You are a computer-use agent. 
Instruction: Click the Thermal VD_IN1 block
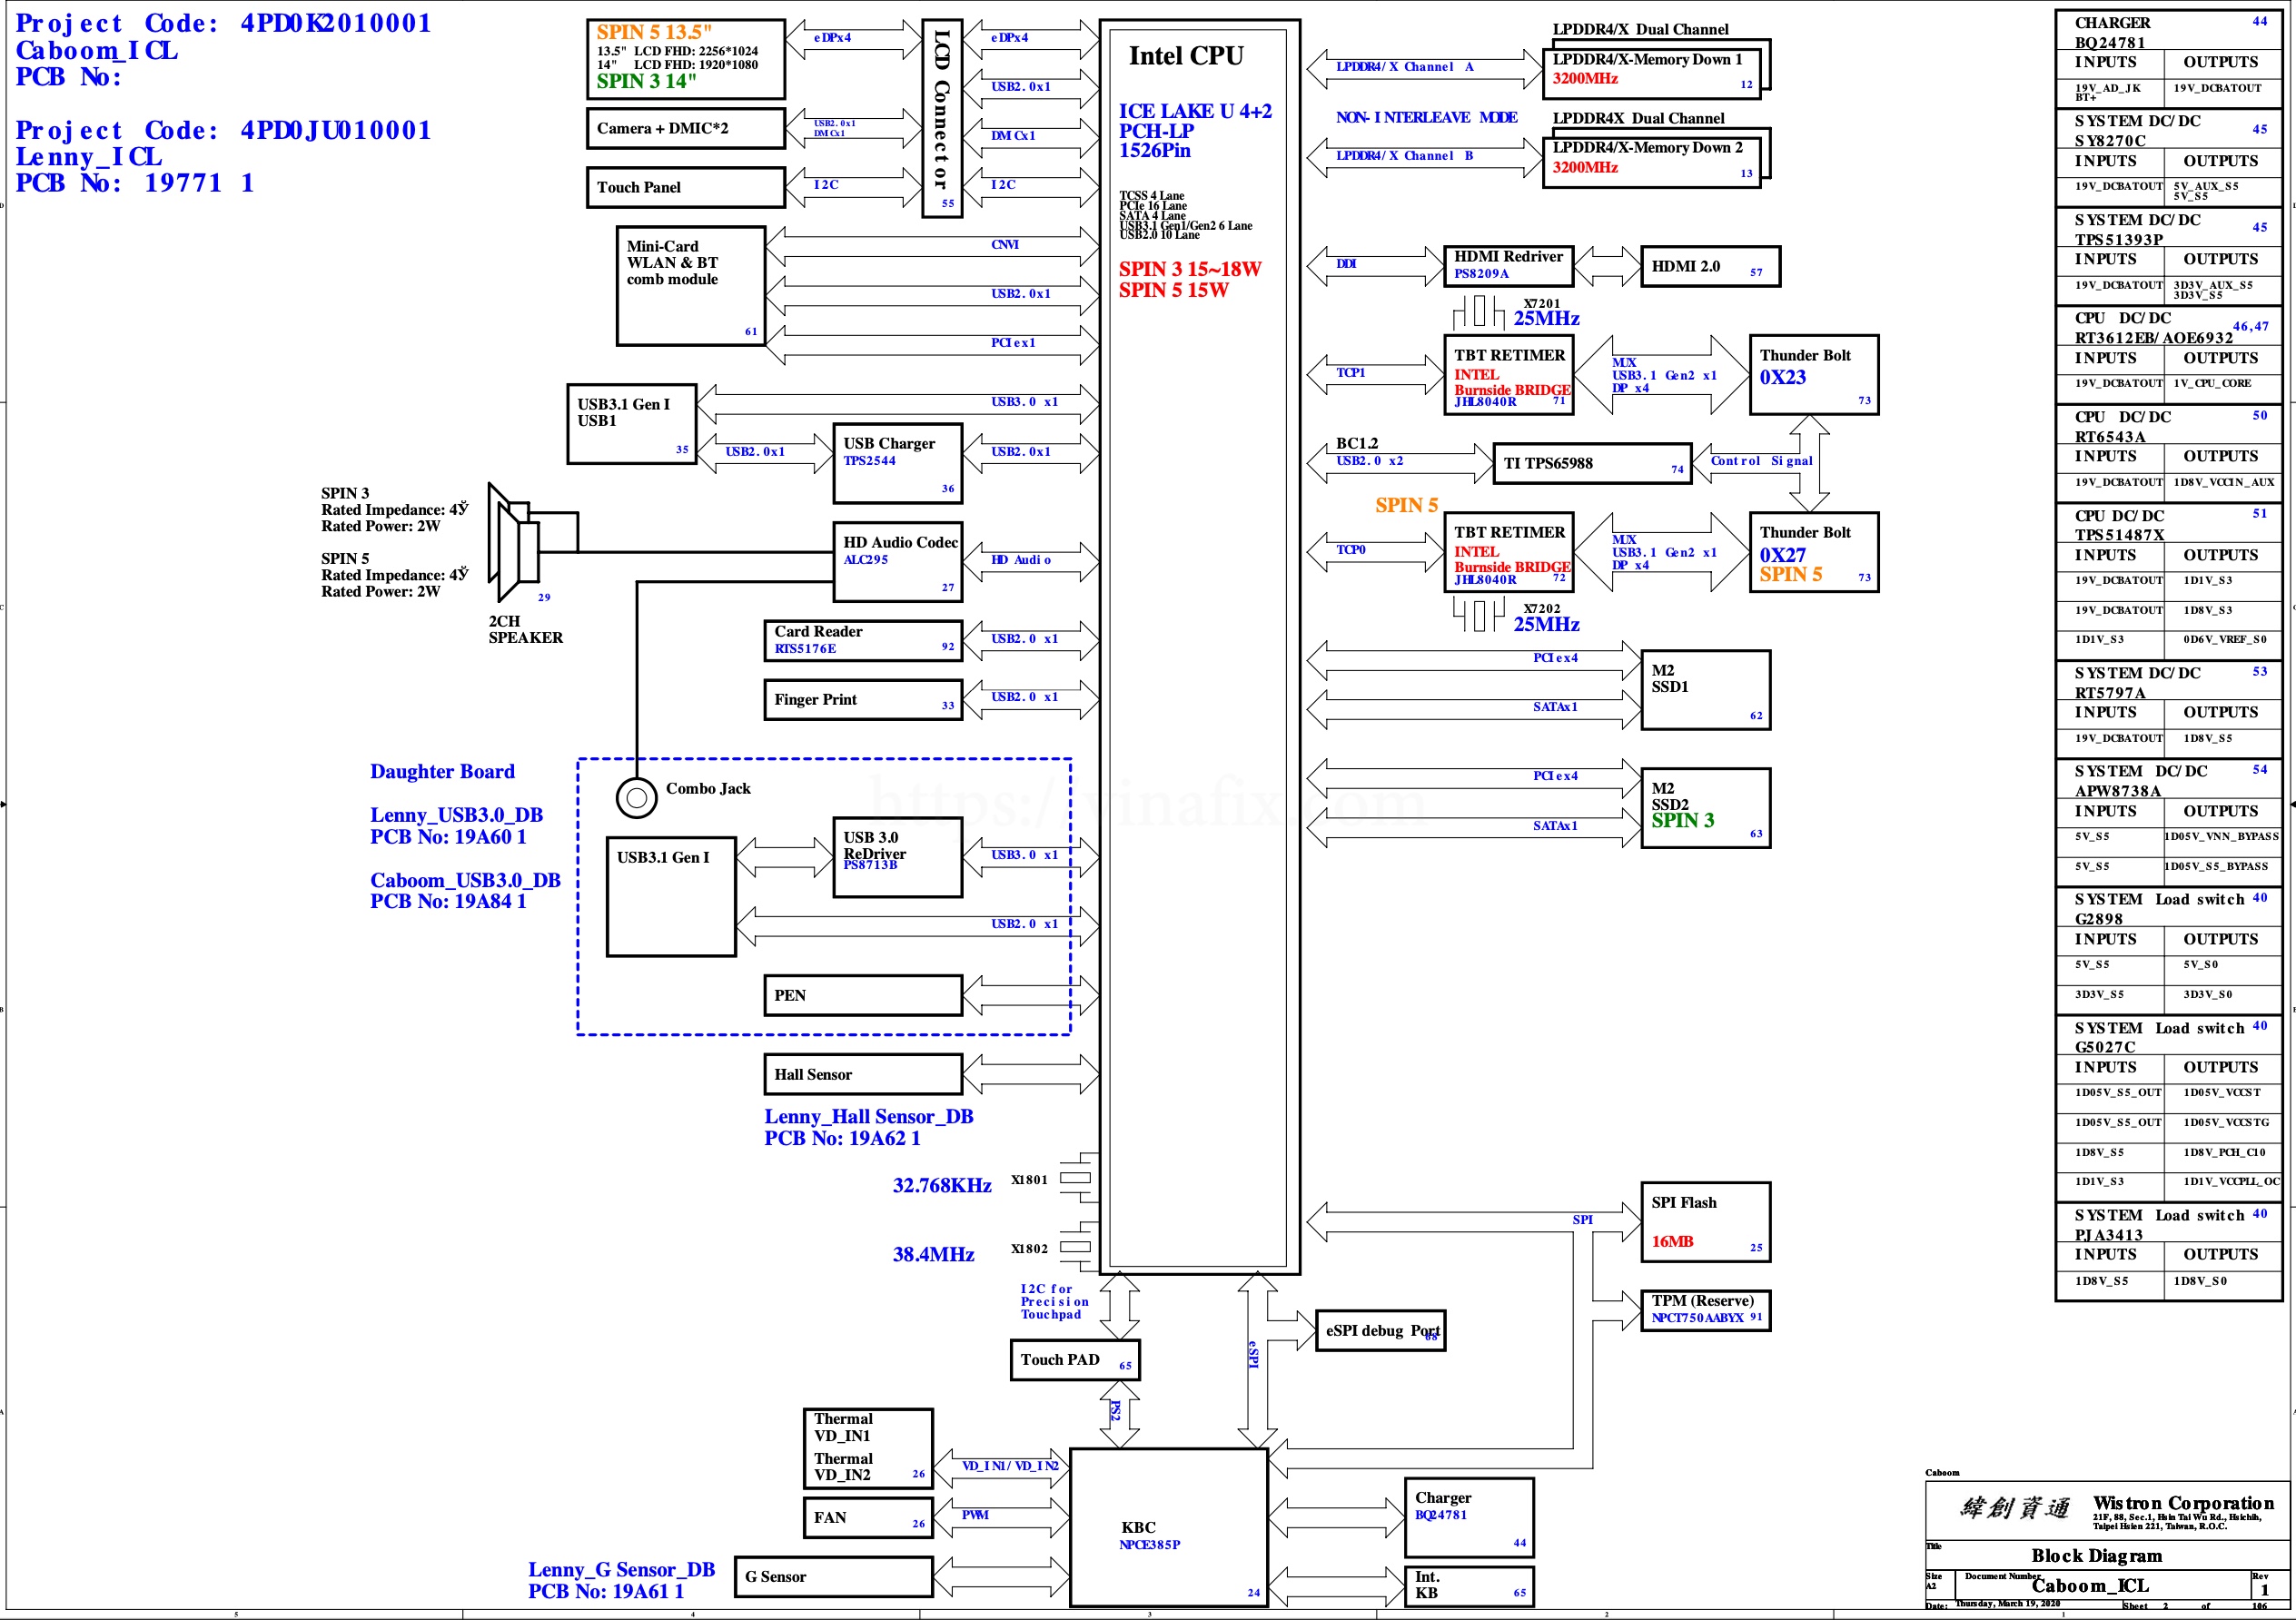[867, 1448]
